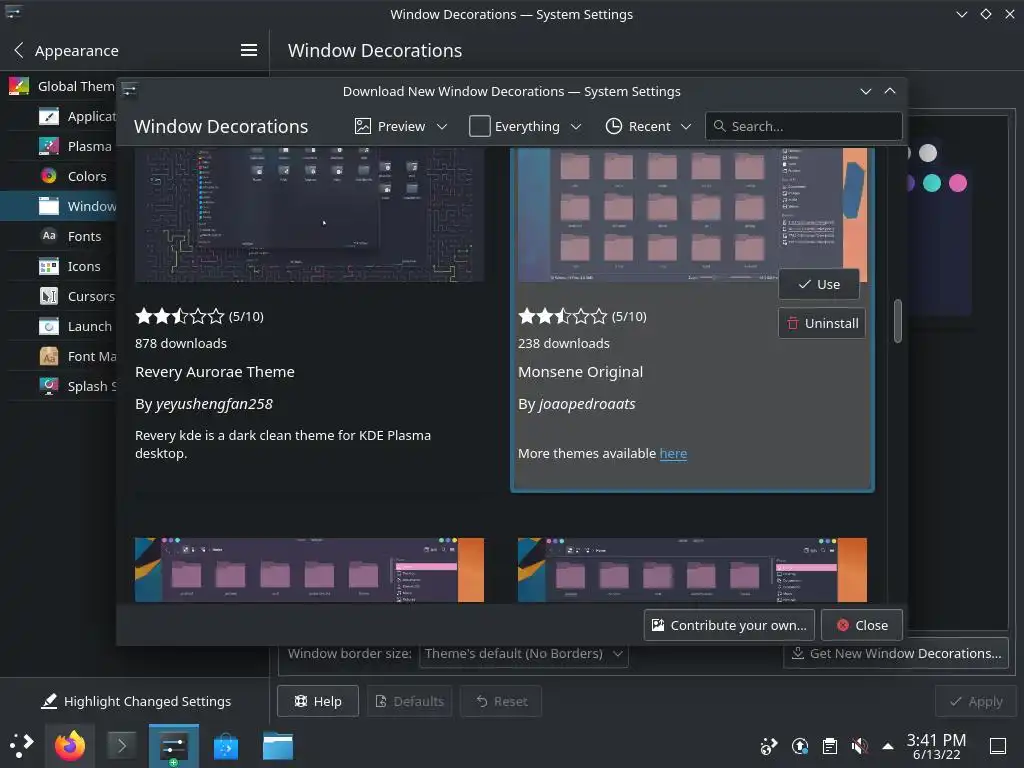This screenshot has height=768, width=1024.
Task: Click the dialog vertical scrollbar handle
Action: click(898, 321)
